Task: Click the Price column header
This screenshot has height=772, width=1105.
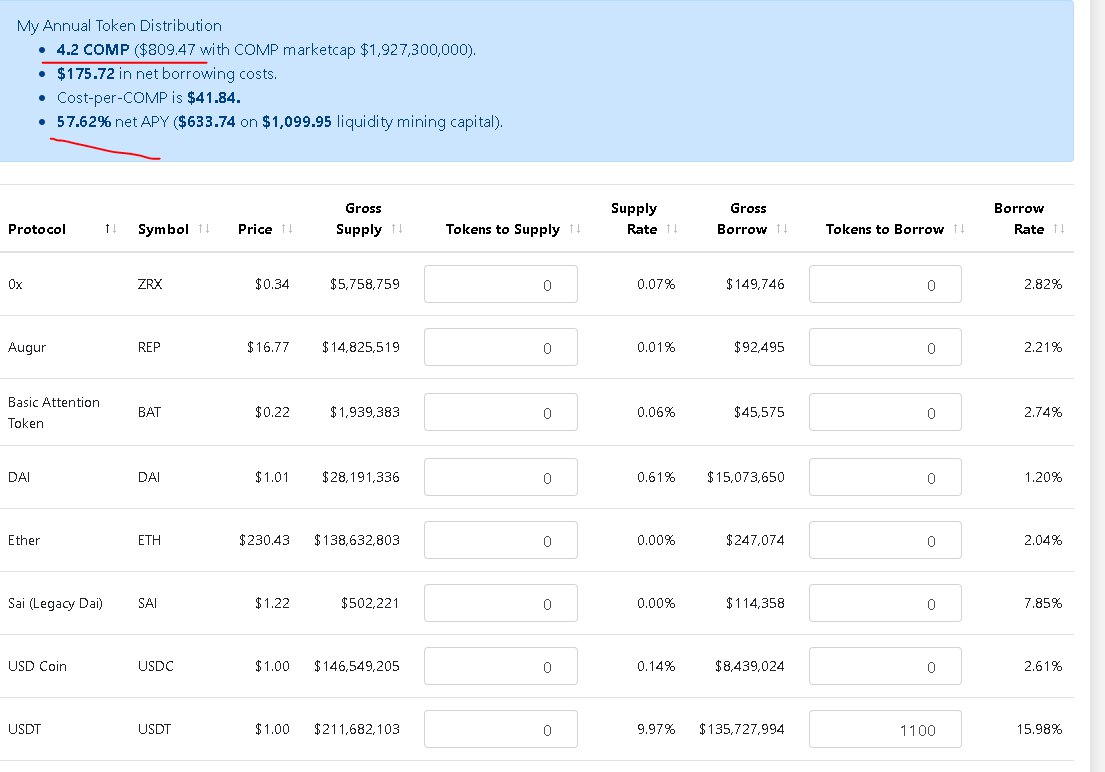Action: pyautogui.click(x=255, y=229)
